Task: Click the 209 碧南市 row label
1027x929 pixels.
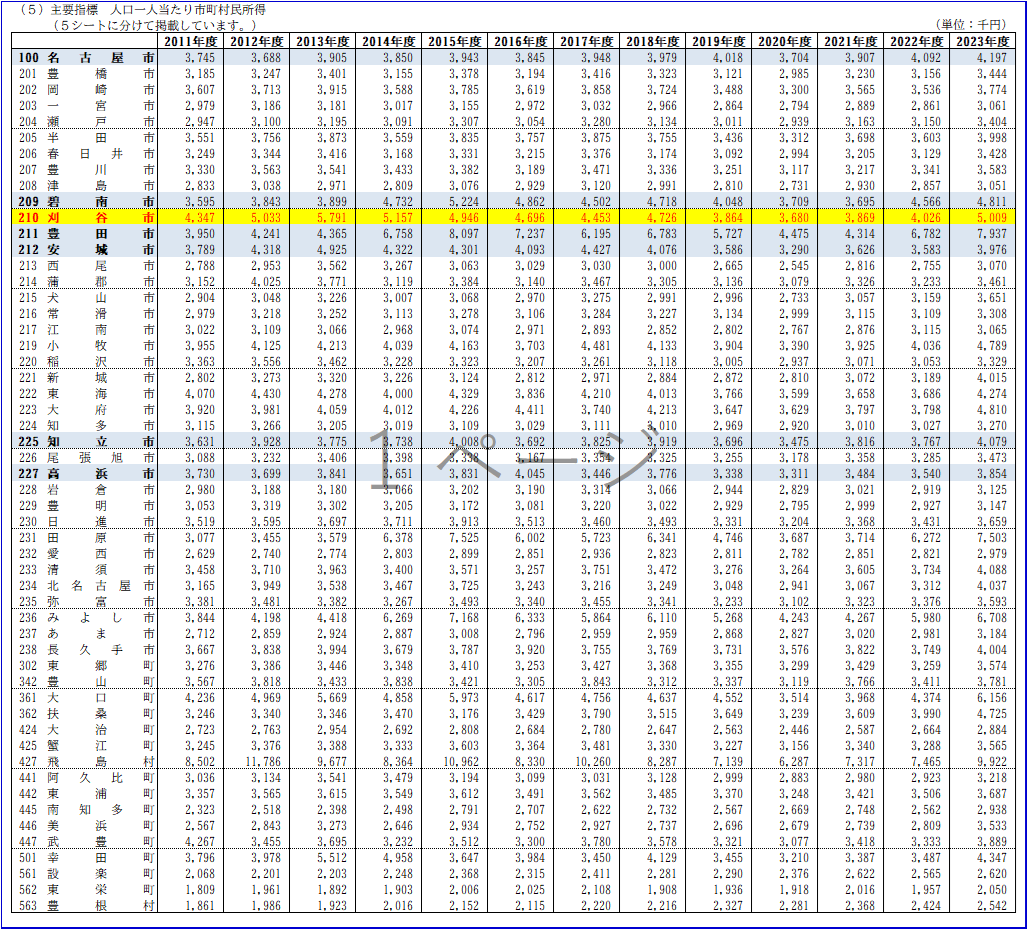Action: 85,202
